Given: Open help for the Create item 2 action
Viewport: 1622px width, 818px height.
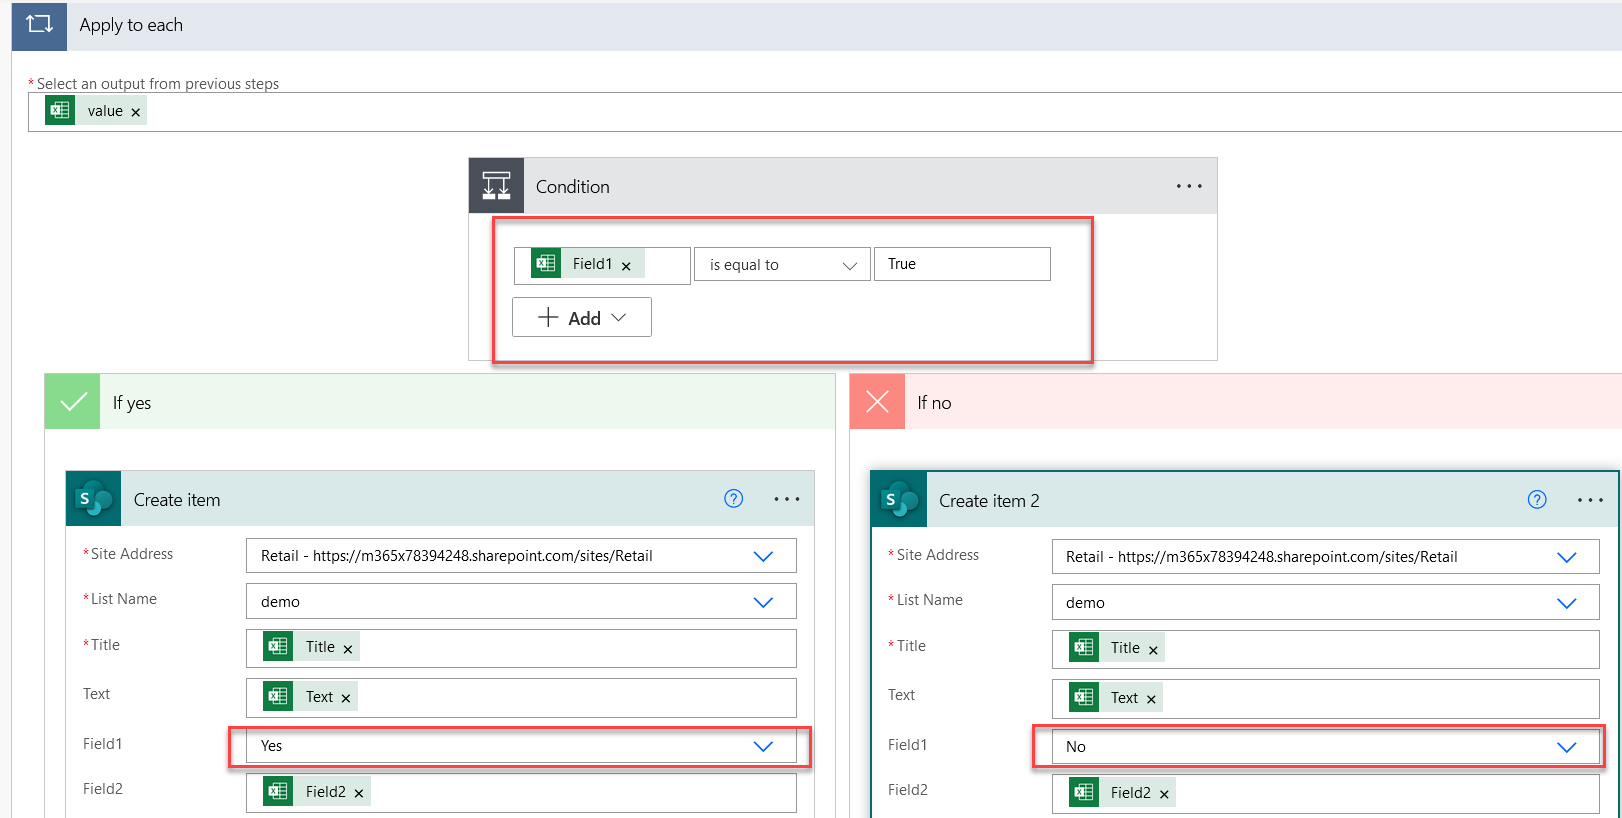Looking at the screenshot, I should pos(1537,499).
